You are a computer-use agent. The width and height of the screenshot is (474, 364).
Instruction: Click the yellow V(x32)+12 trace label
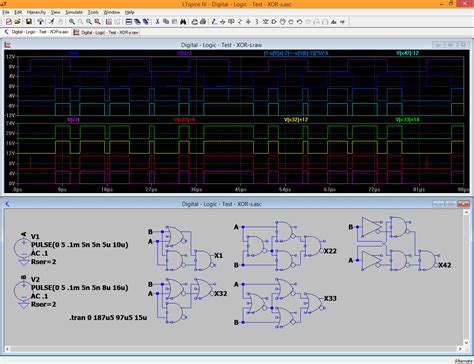click(295, 120)
